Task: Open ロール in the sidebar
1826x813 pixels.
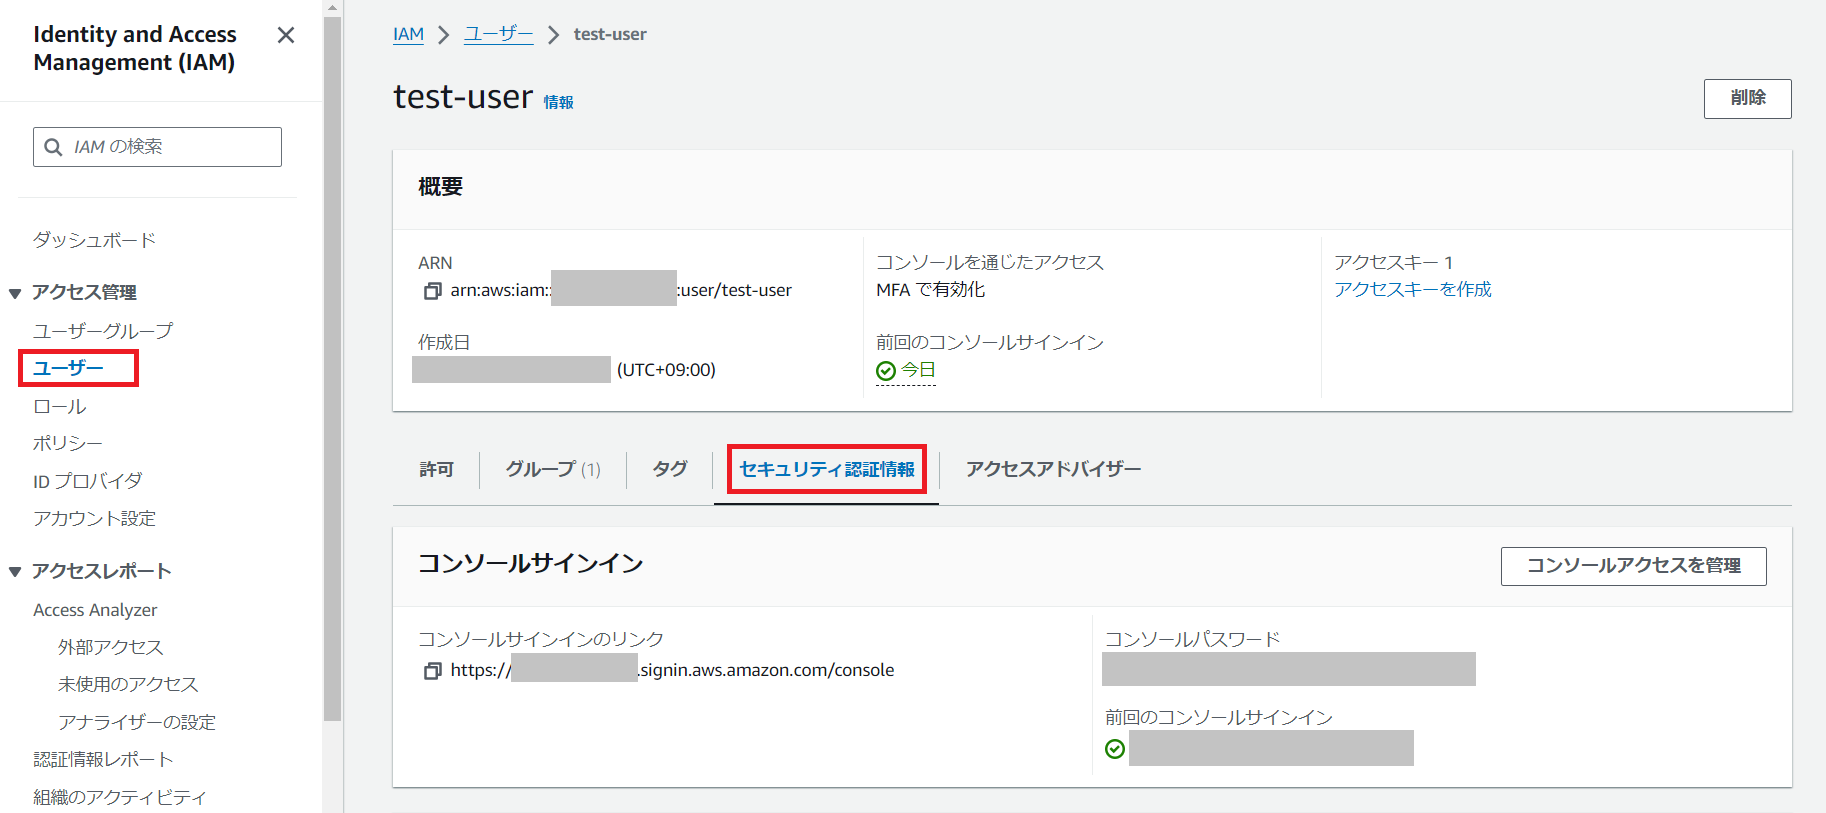Action: (60, 407)
